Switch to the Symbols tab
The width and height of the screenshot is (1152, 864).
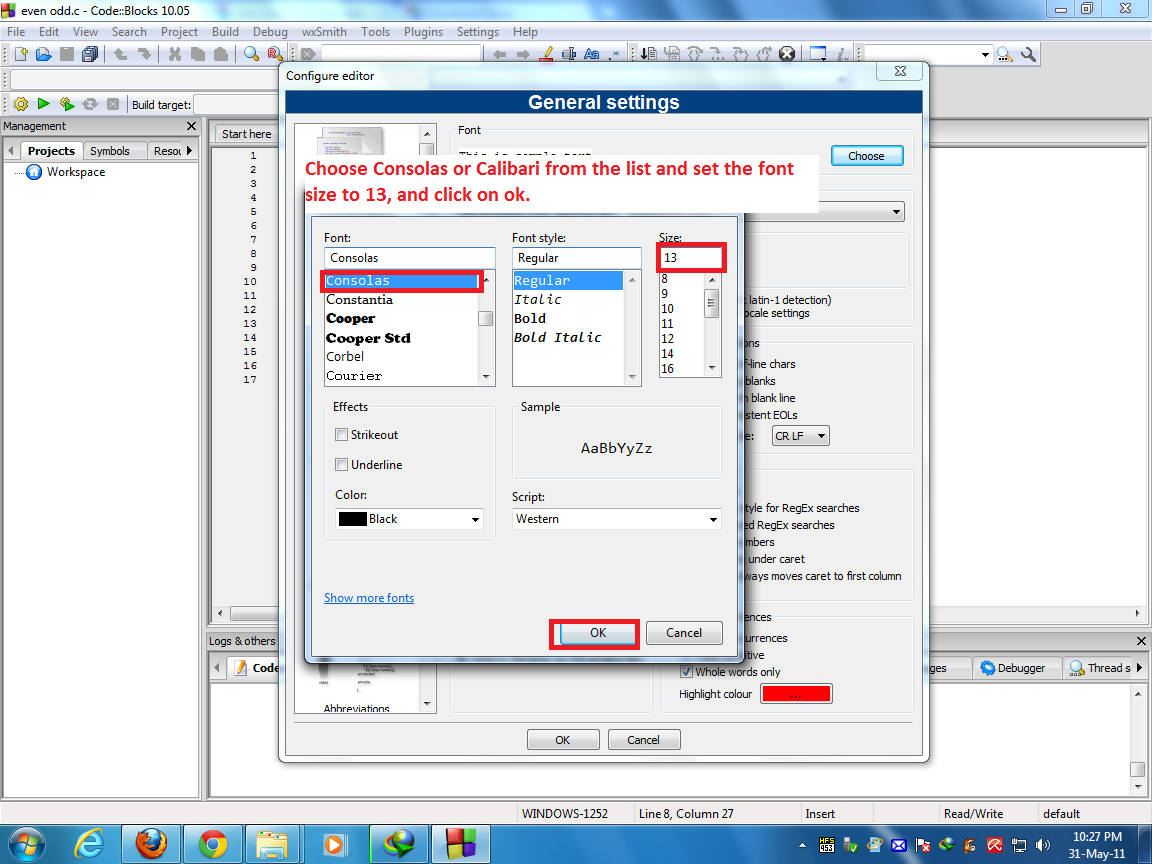click(x=109, y=151)
